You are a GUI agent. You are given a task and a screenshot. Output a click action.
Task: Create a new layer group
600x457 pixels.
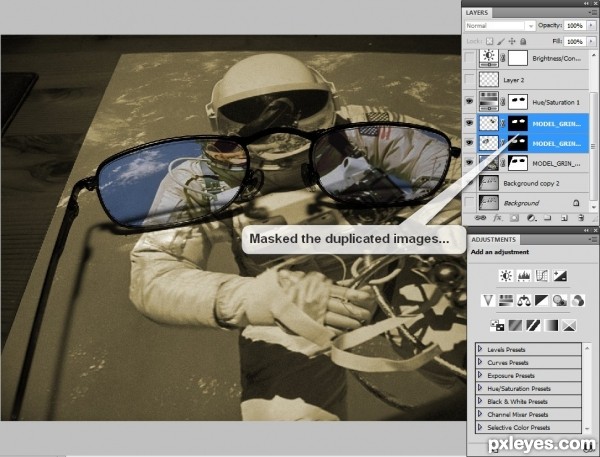(x=548, y=218)
